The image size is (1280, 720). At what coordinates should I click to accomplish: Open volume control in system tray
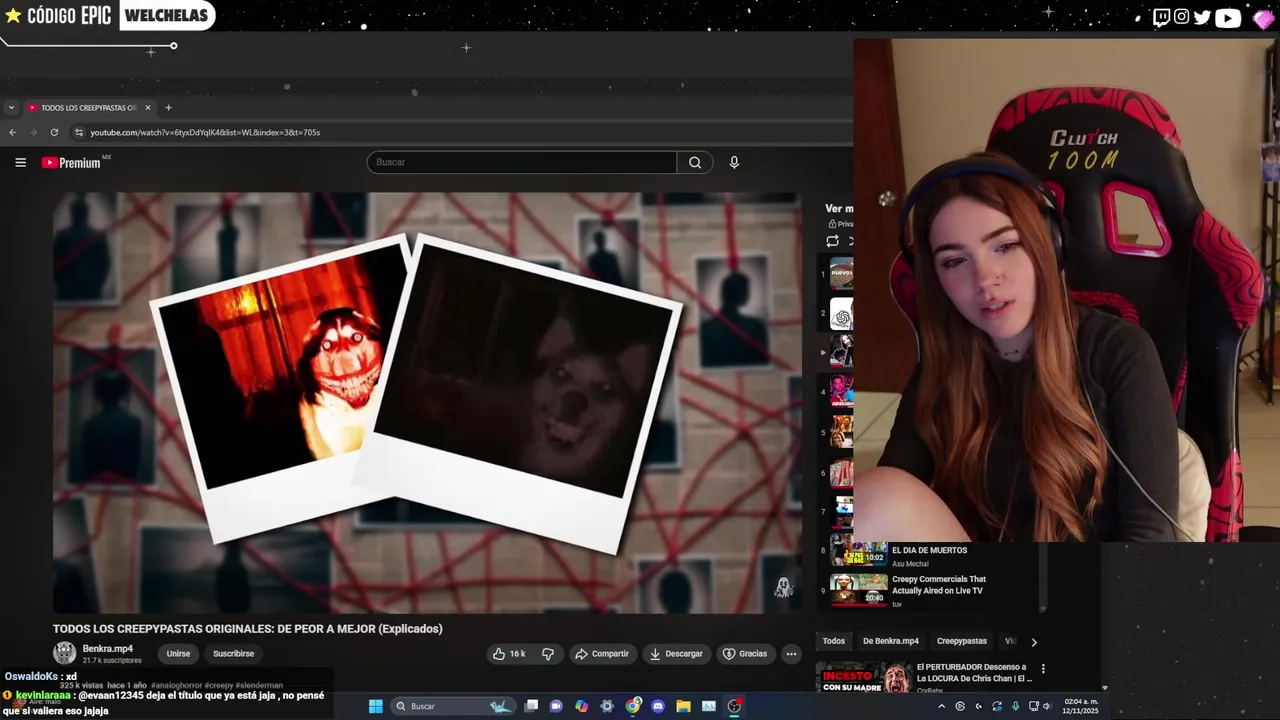(1047, 706)
